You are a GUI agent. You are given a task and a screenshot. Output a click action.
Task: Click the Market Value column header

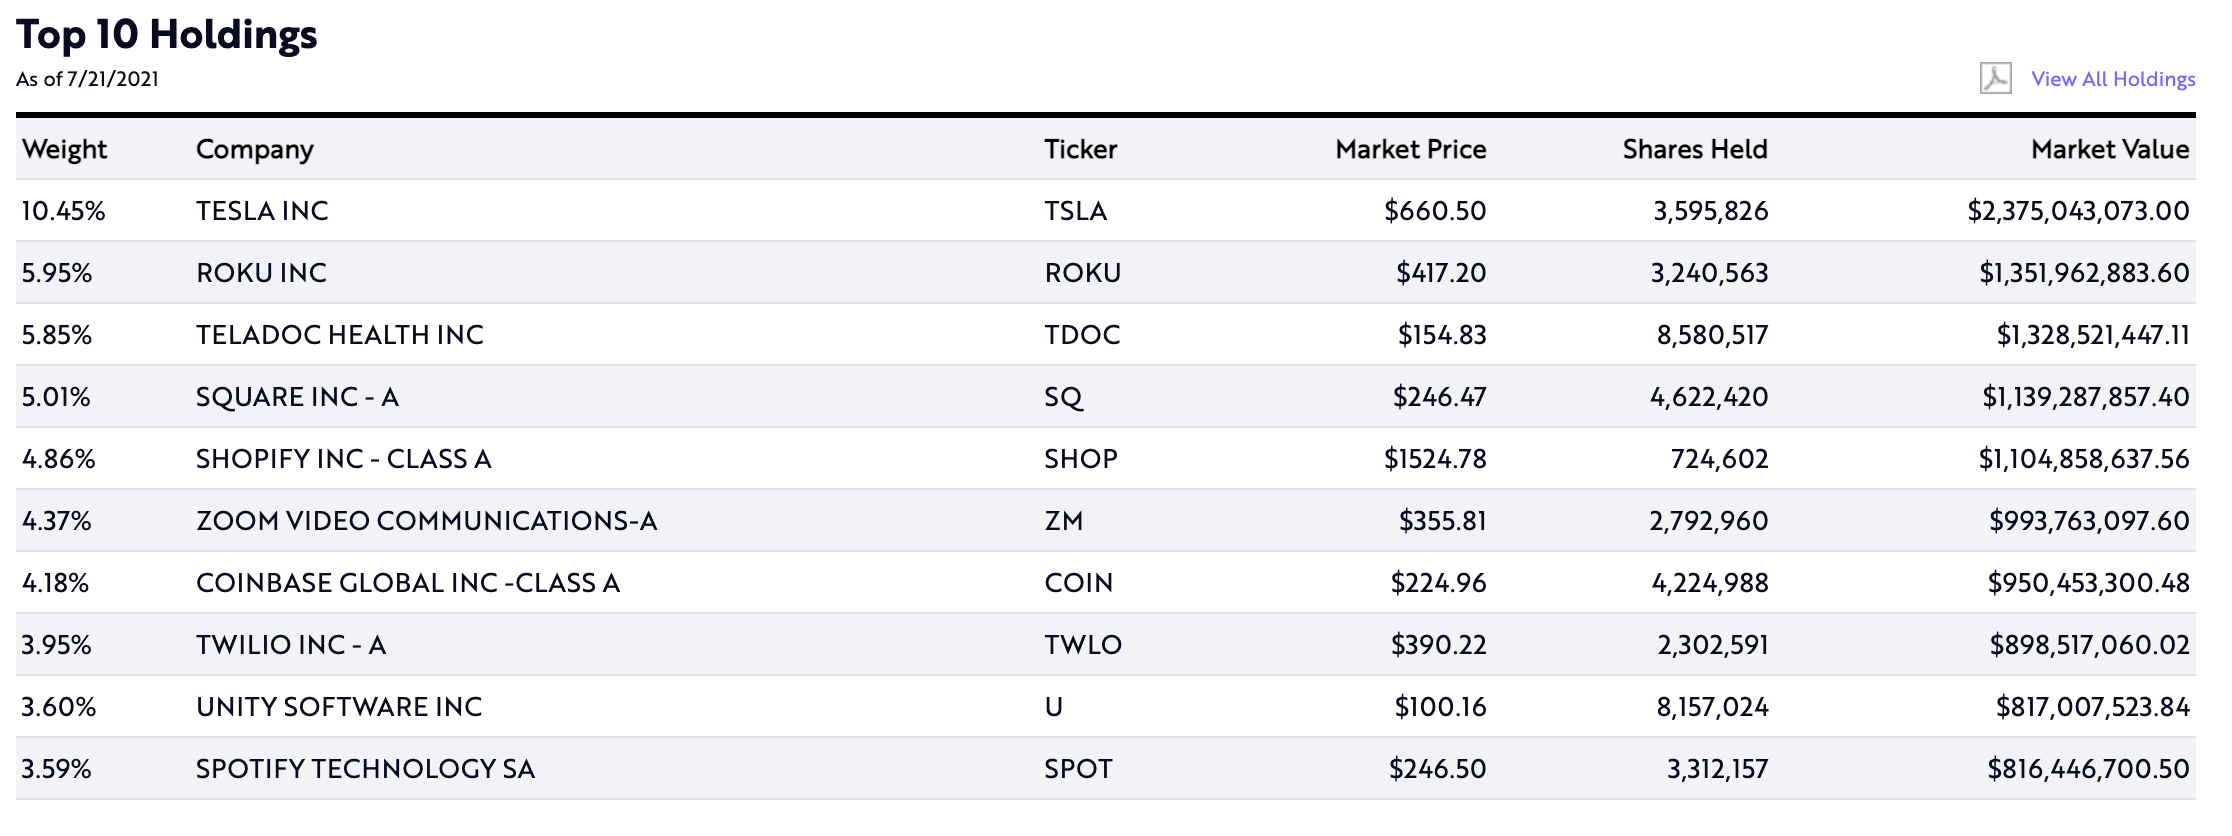click(2110, 149)
